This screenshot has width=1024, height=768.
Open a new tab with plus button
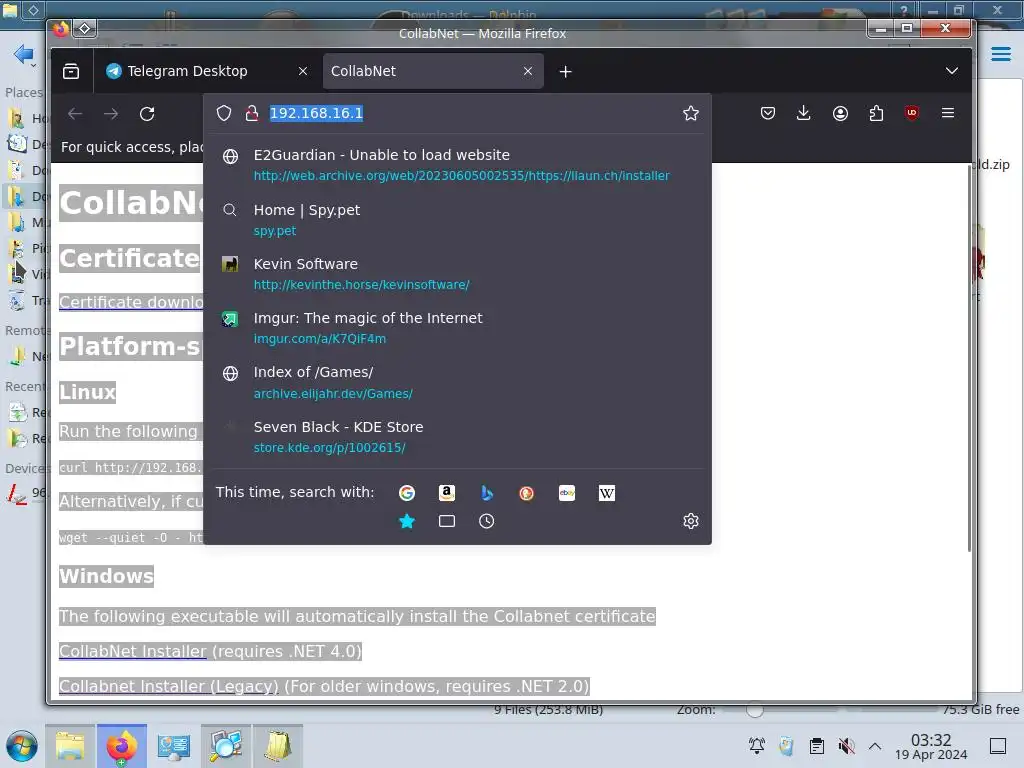pyautogui.click(x=566, y=71)
